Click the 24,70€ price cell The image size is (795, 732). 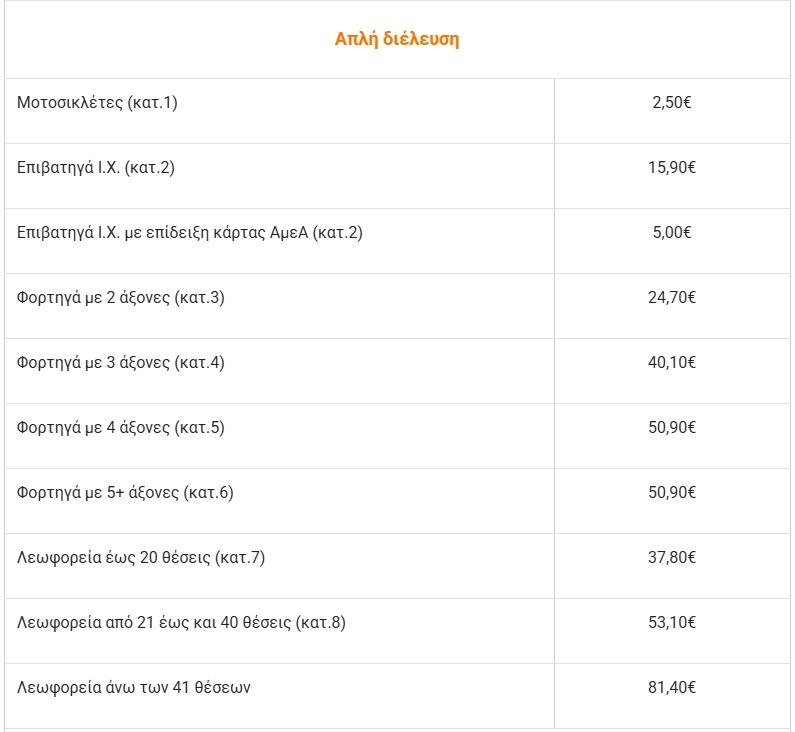pos(671,298)
